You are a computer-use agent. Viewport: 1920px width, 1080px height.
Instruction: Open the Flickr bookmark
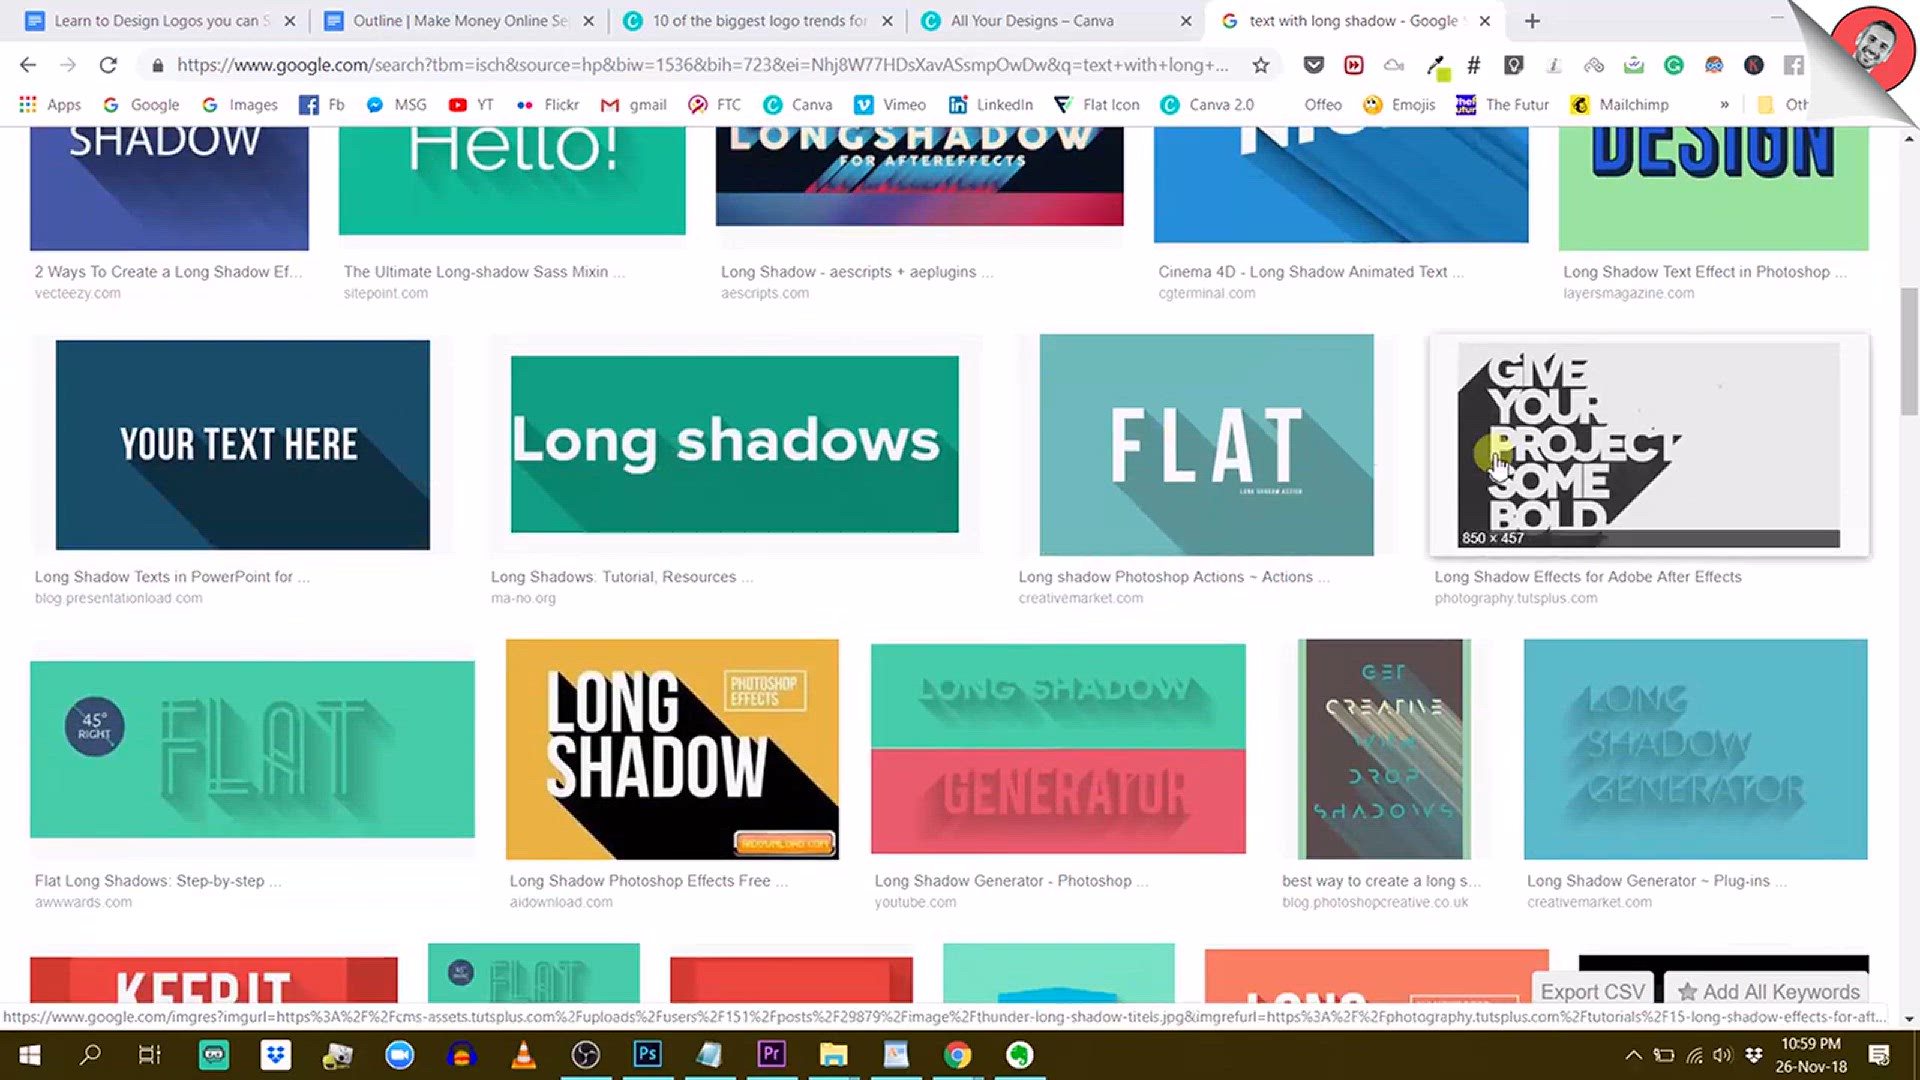click(x=547, y=104)
